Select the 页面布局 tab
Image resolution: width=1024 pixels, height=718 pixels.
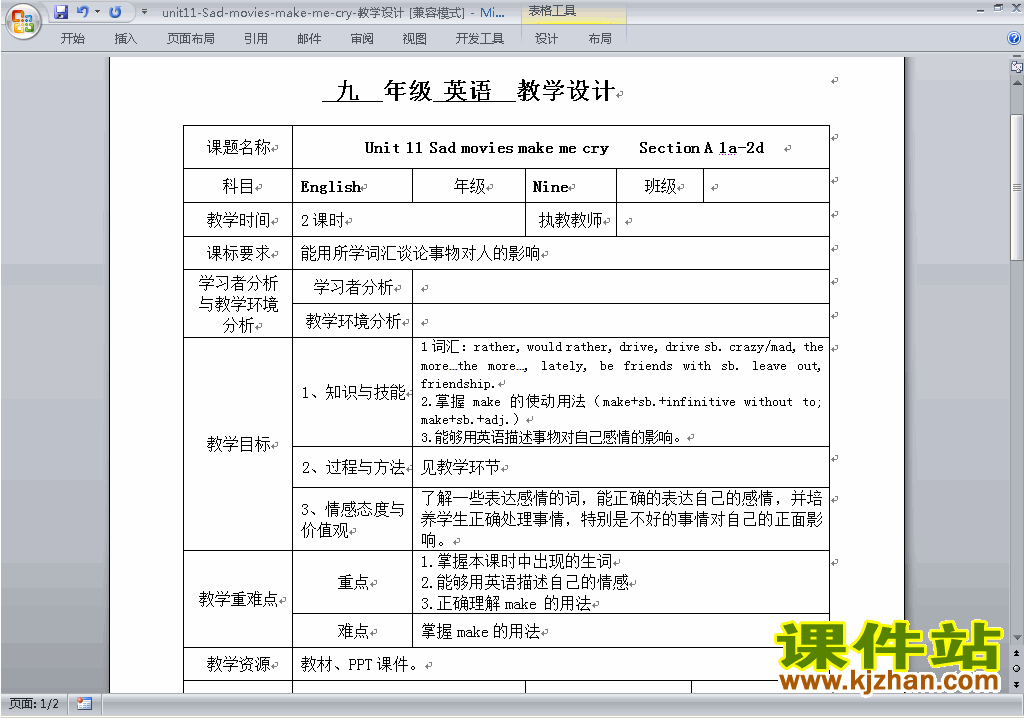pyautogui.click(x=191, y=39)
